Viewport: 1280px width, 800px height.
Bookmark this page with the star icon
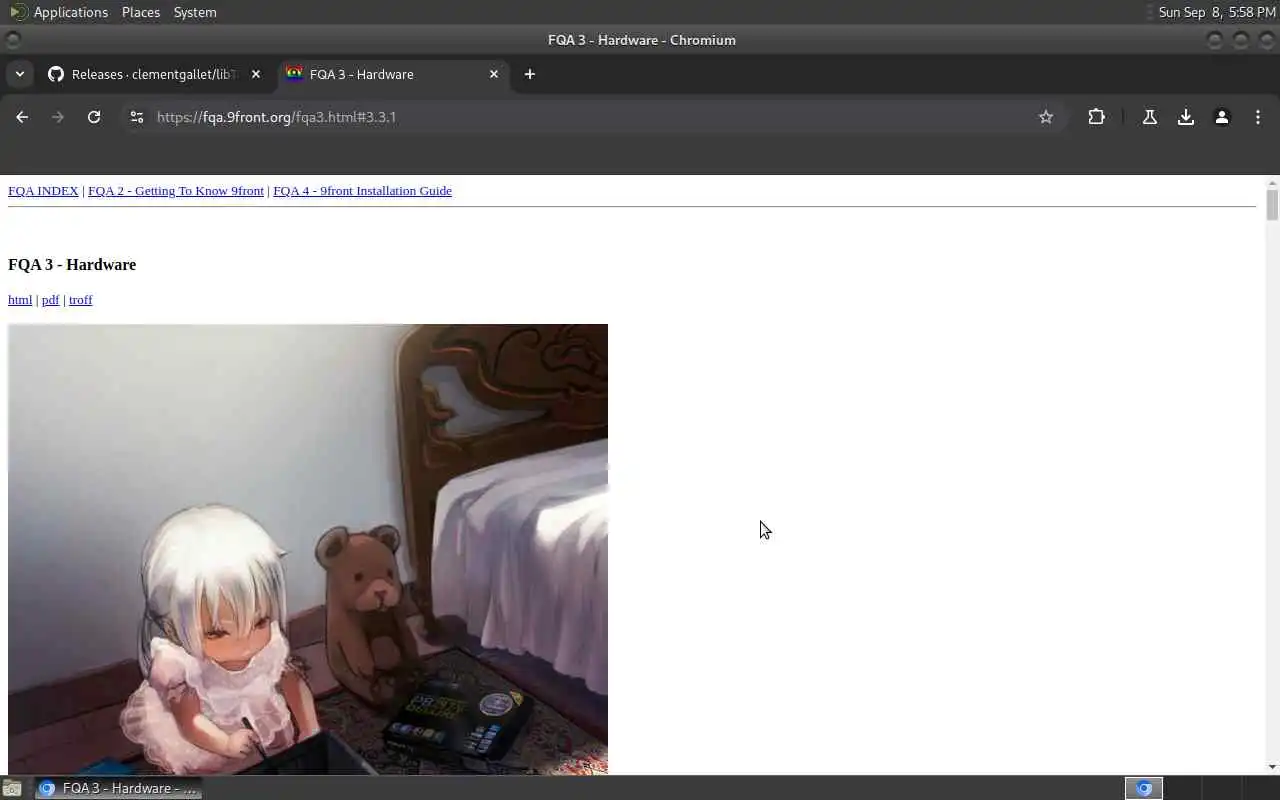click(1046, 117)
